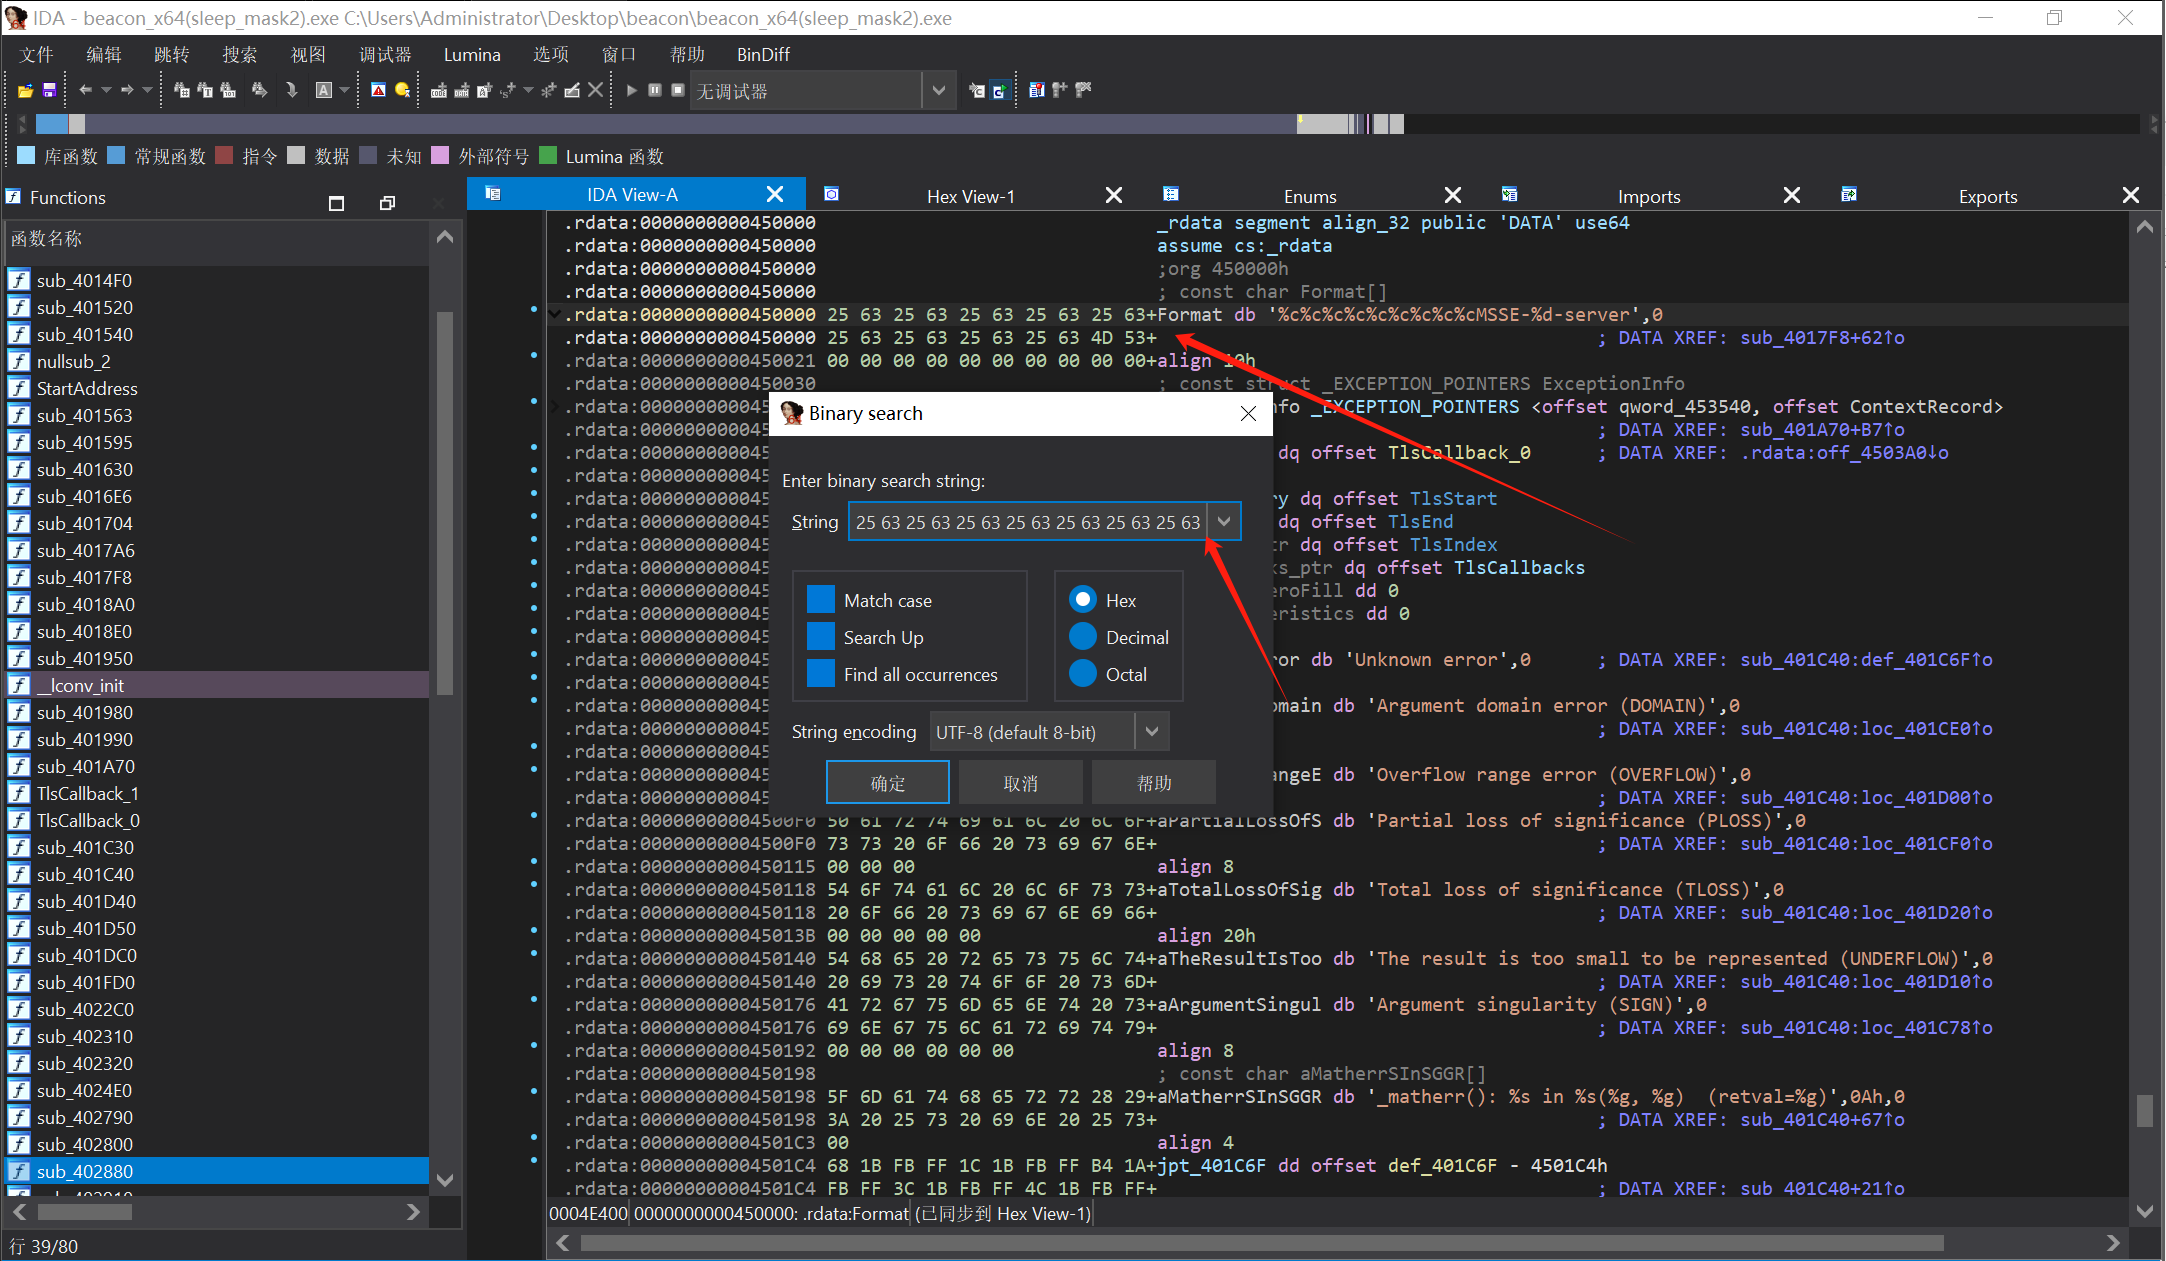Open the debugger selection dropdown
Viewport: 2166px width, 1261px height.
click(x=938, y=91)
